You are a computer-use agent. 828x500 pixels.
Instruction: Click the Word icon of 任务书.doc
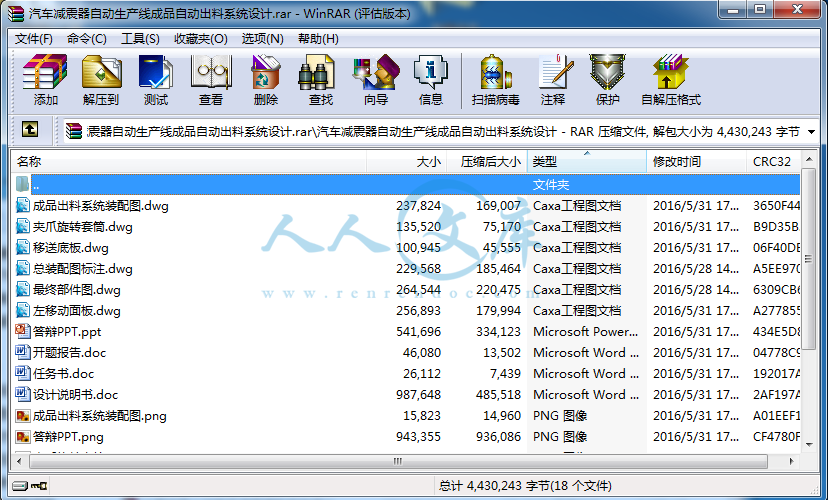(x=23, y=373)
